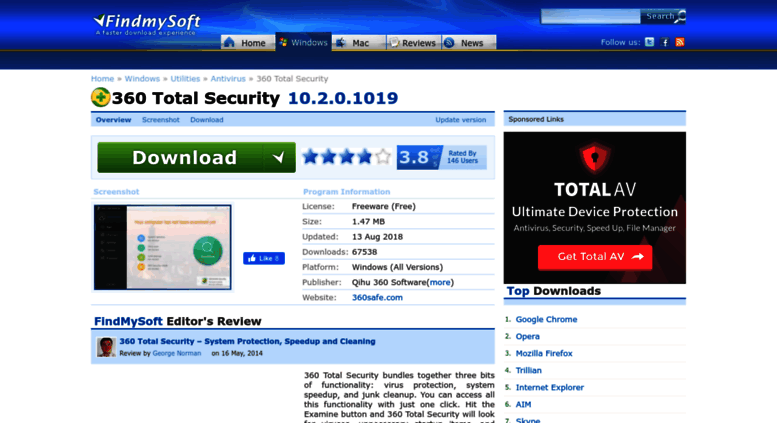Open the Home navigation tab
Image resolution: width=777 pixels, height=423 pixels.
[x=247, y=43]
